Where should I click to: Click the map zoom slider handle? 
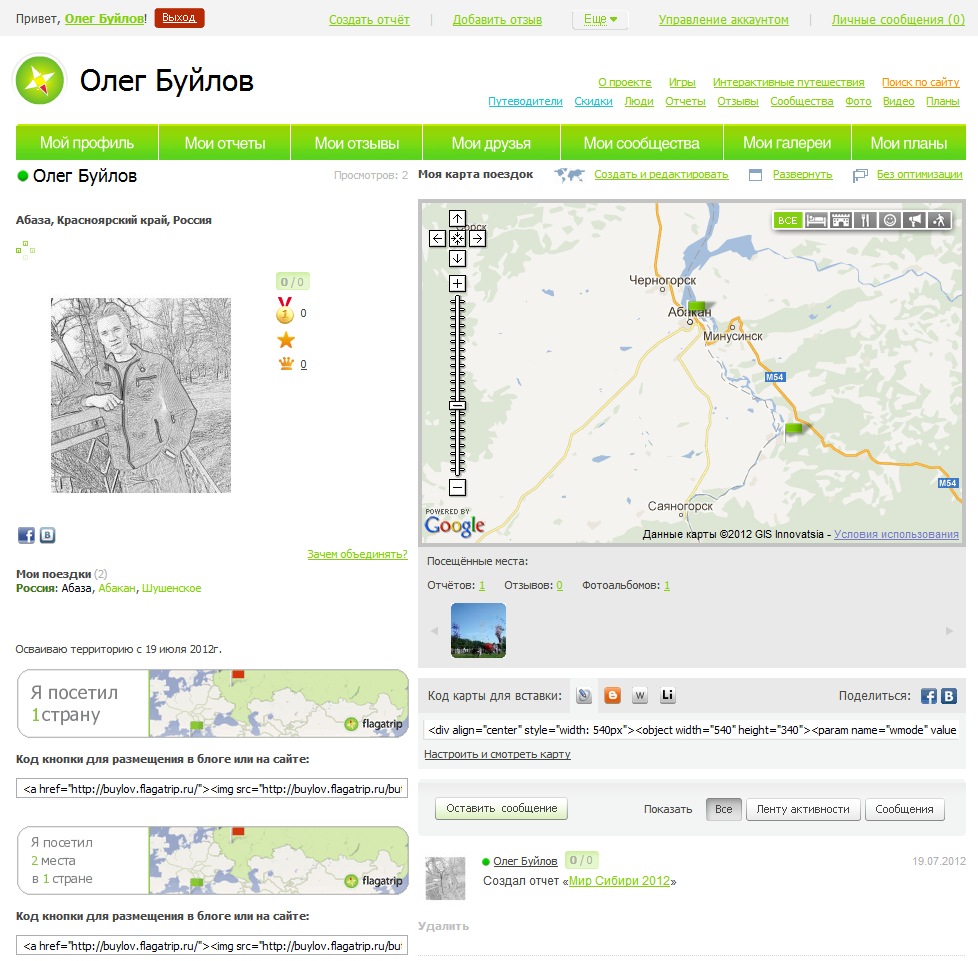click(457, 405)
